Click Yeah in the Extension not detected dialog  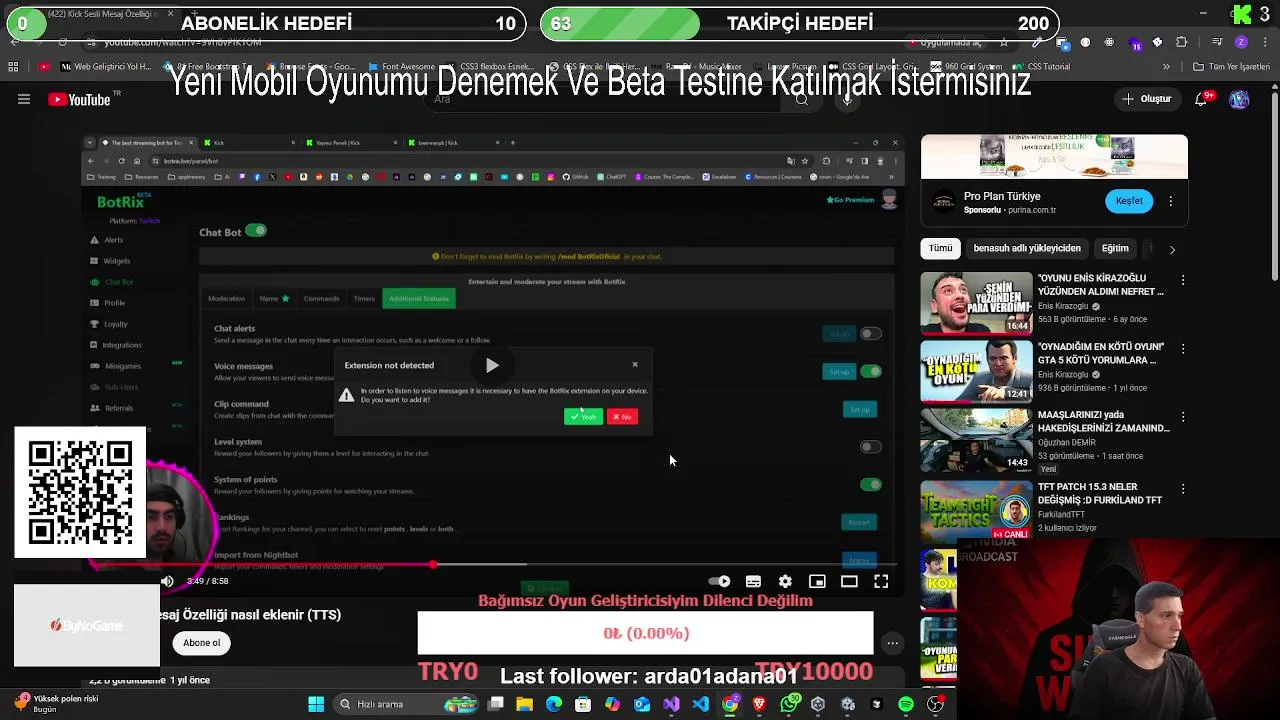[583, 417]
